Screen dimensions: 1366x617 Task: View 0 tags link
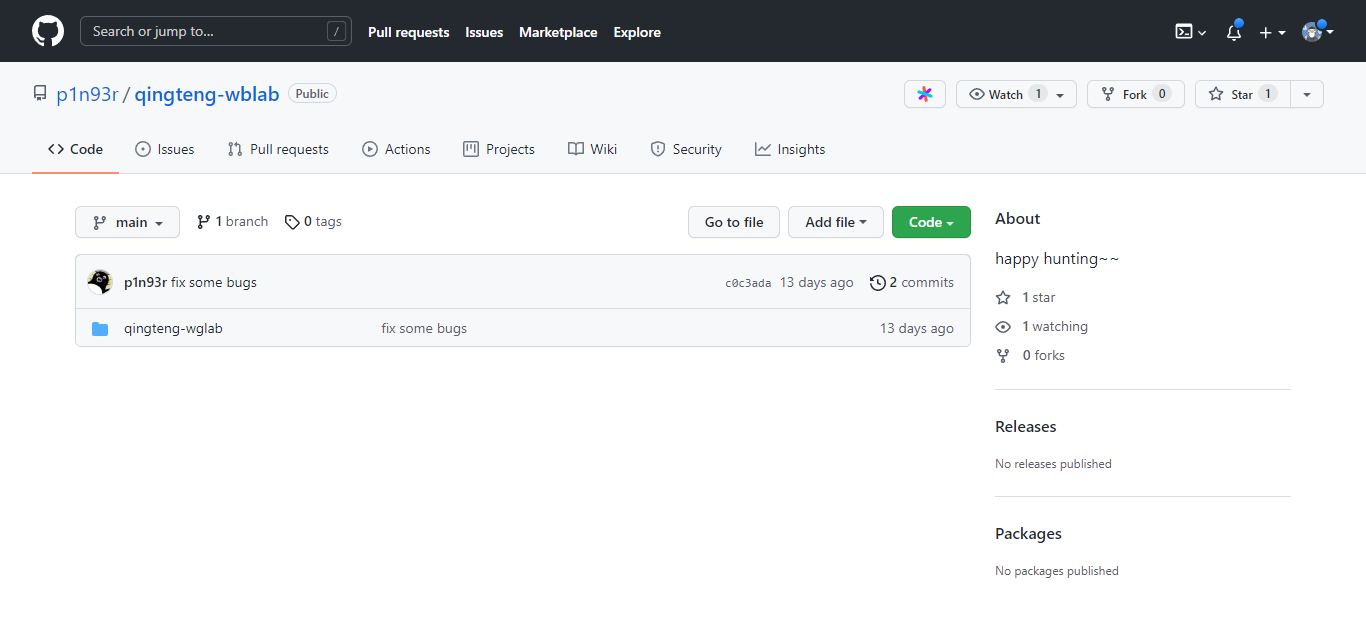[313, 222]
